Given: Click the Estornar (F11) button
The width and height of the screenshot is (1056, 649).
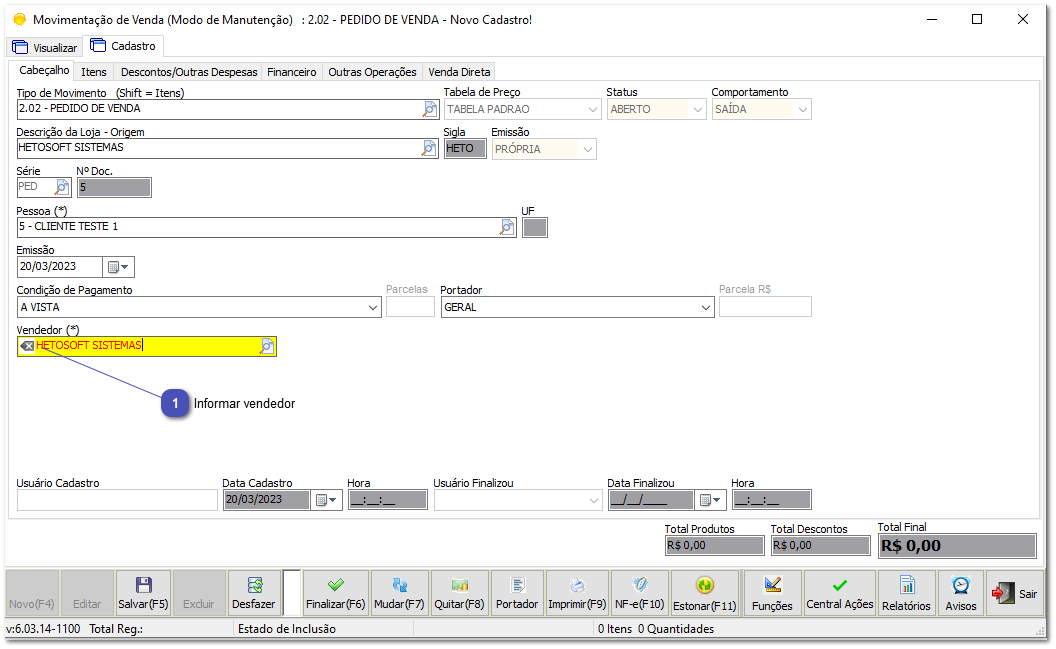Looking at the screenshot, I should pyautogui.click(x=704, y=593).
